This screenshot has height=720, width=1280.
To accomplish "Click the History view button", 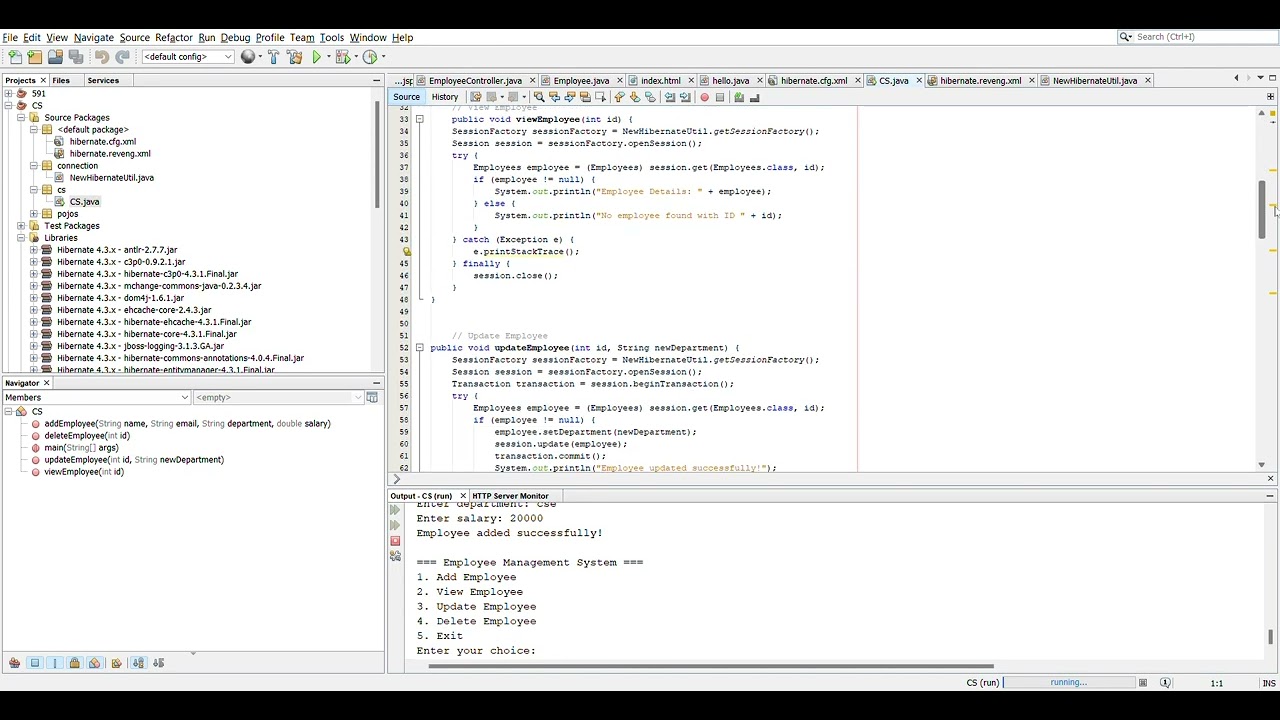I will 445,97.
